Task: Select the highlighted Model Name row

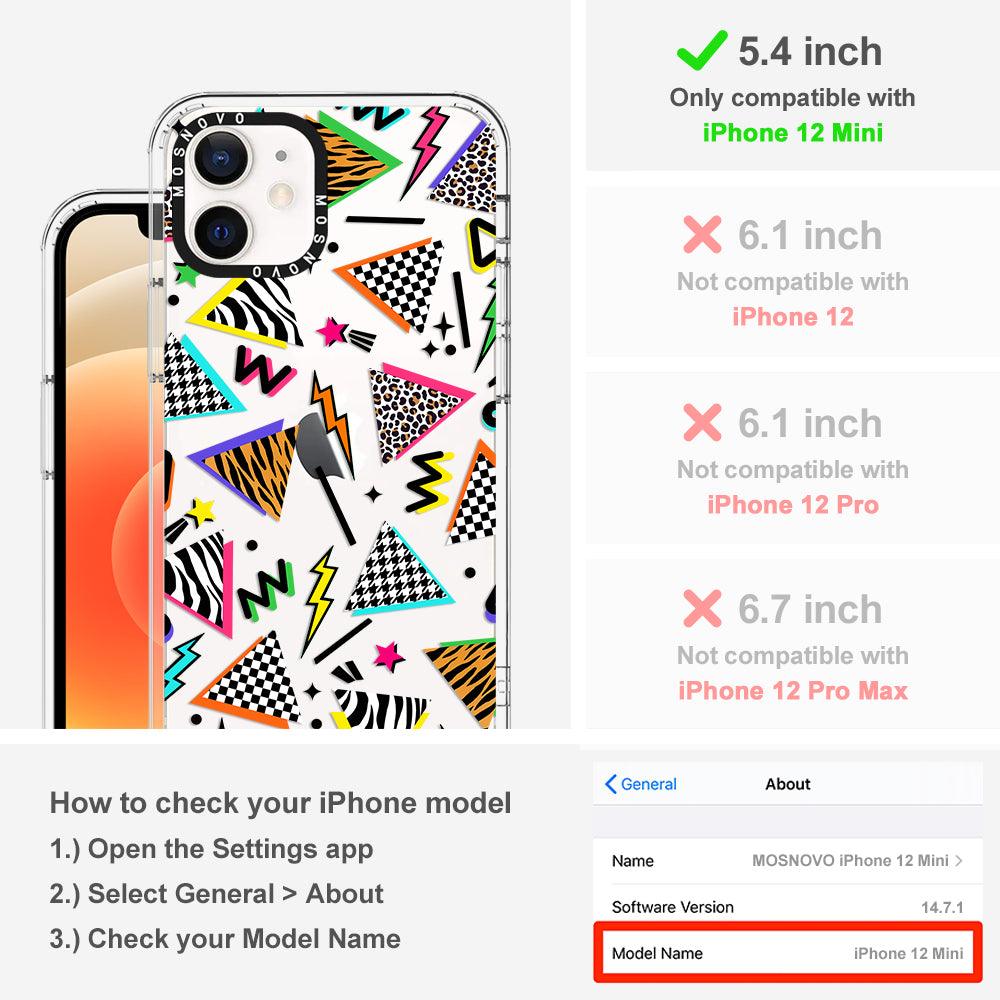Action: click(x=788, y=953)
